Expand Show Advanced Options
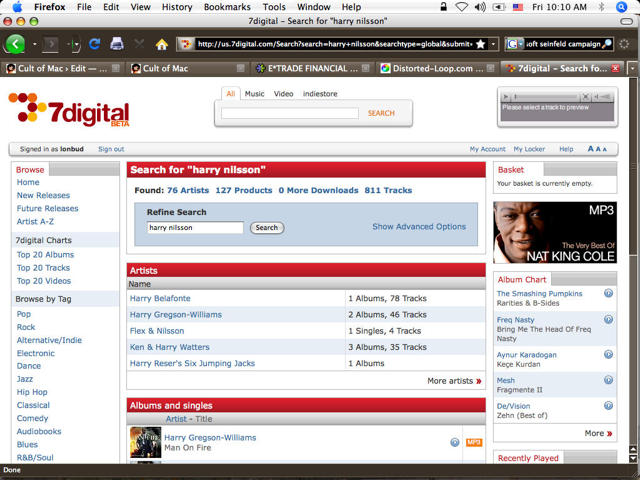This screenshot has height=480, width=640. pyautogui.click(x=419, y=227)
